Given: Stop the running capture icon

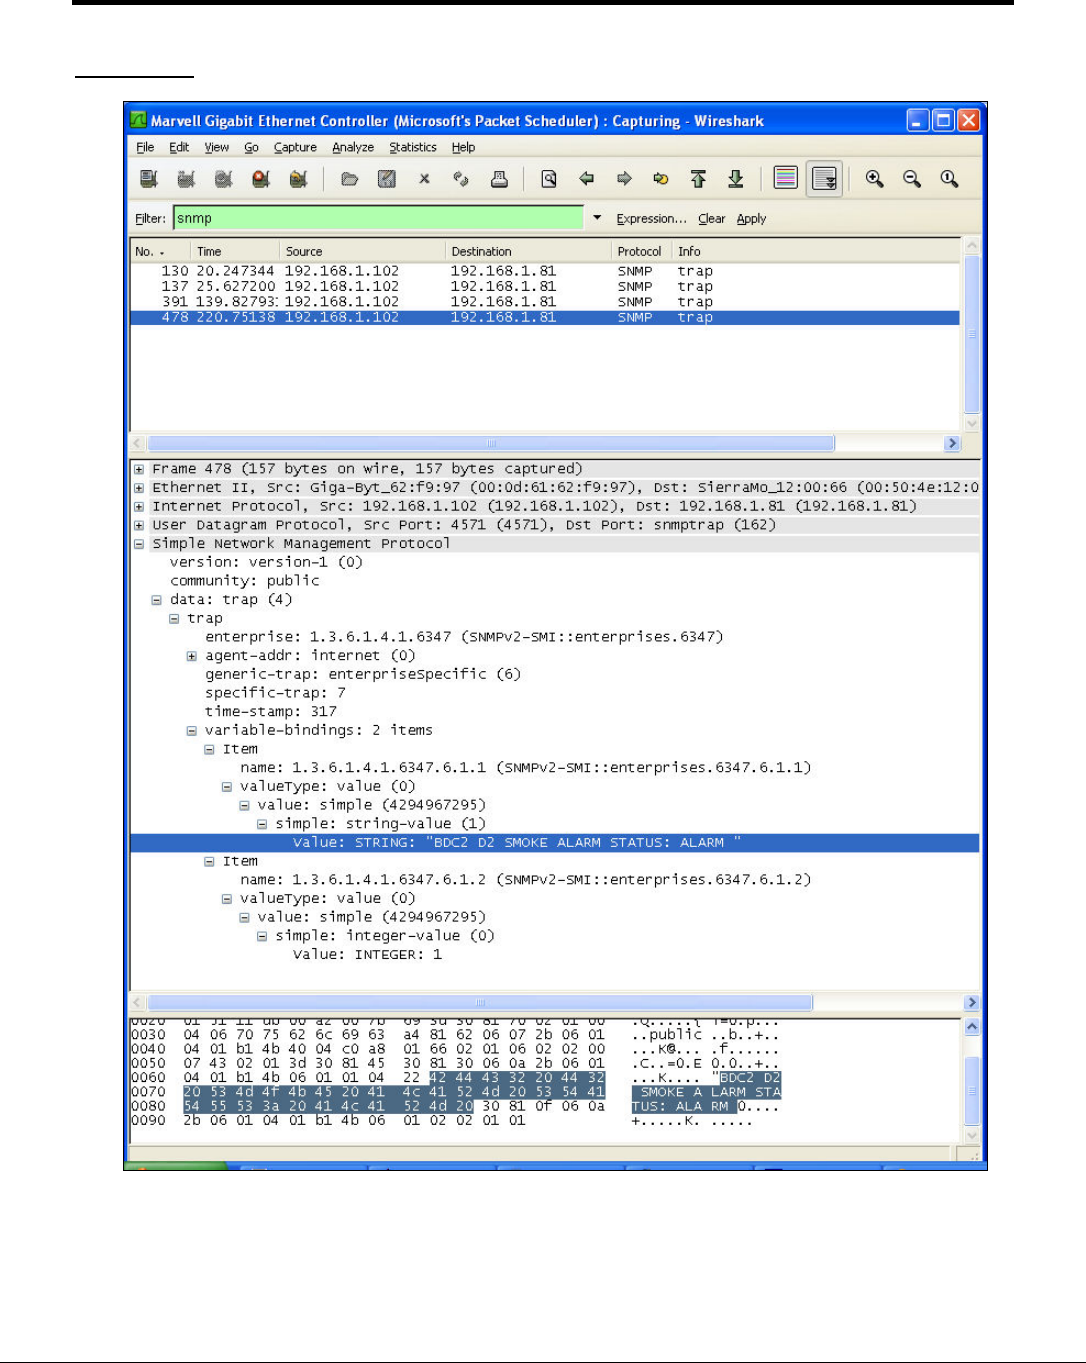Looking at the screenshot, I should click(261, 179).
